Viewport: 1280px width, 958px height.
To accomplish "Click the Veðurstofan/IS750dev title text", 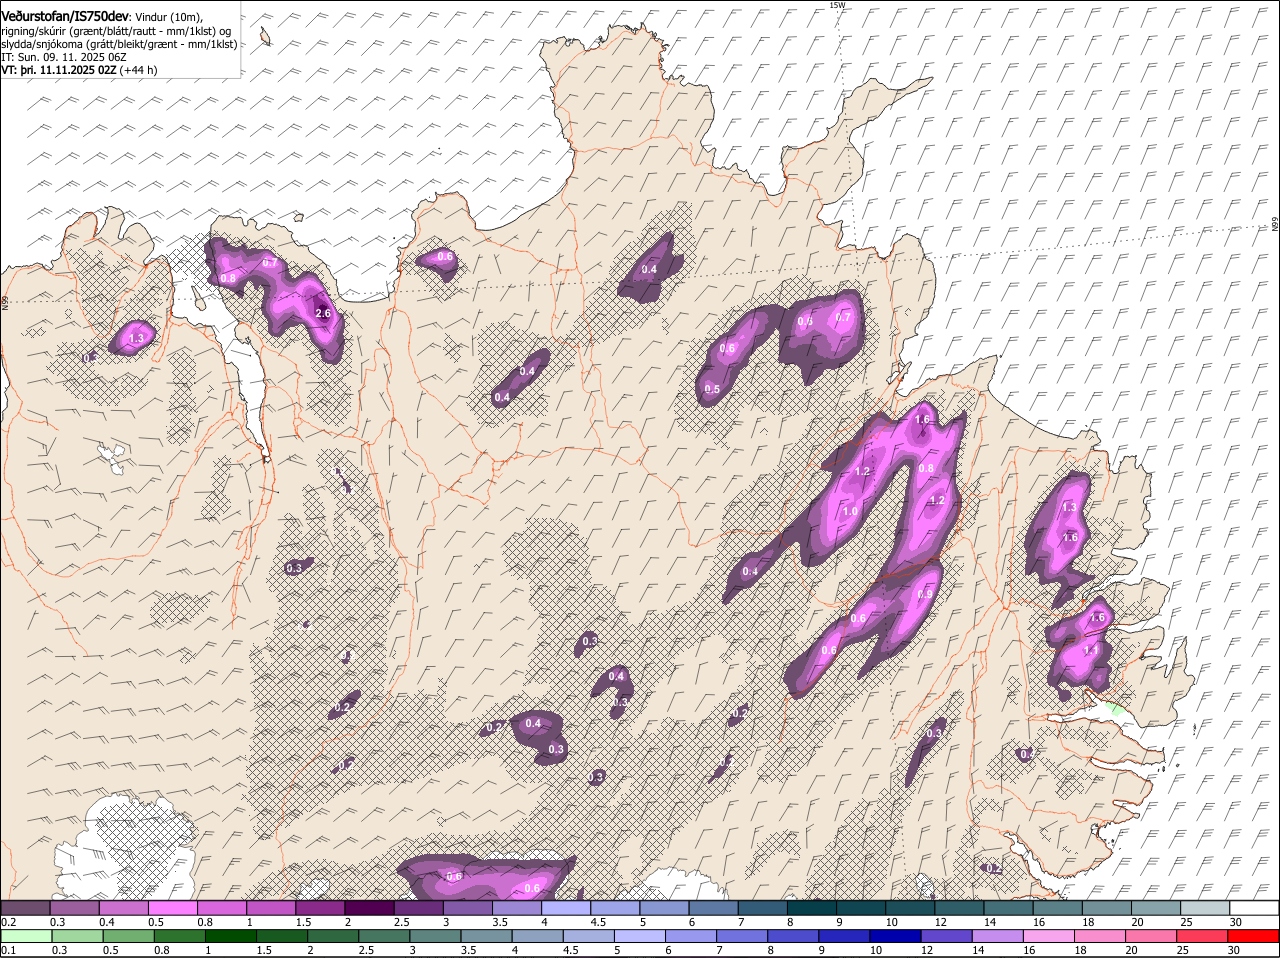I will tap(64, 15).
